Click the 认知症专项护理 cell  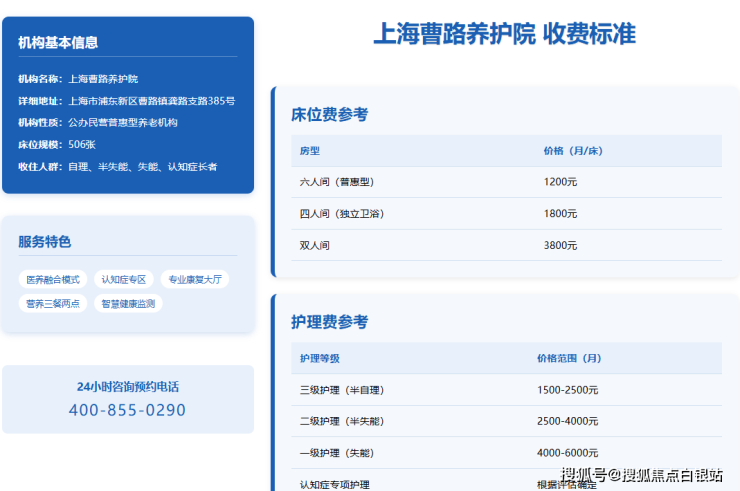point(335,485)
